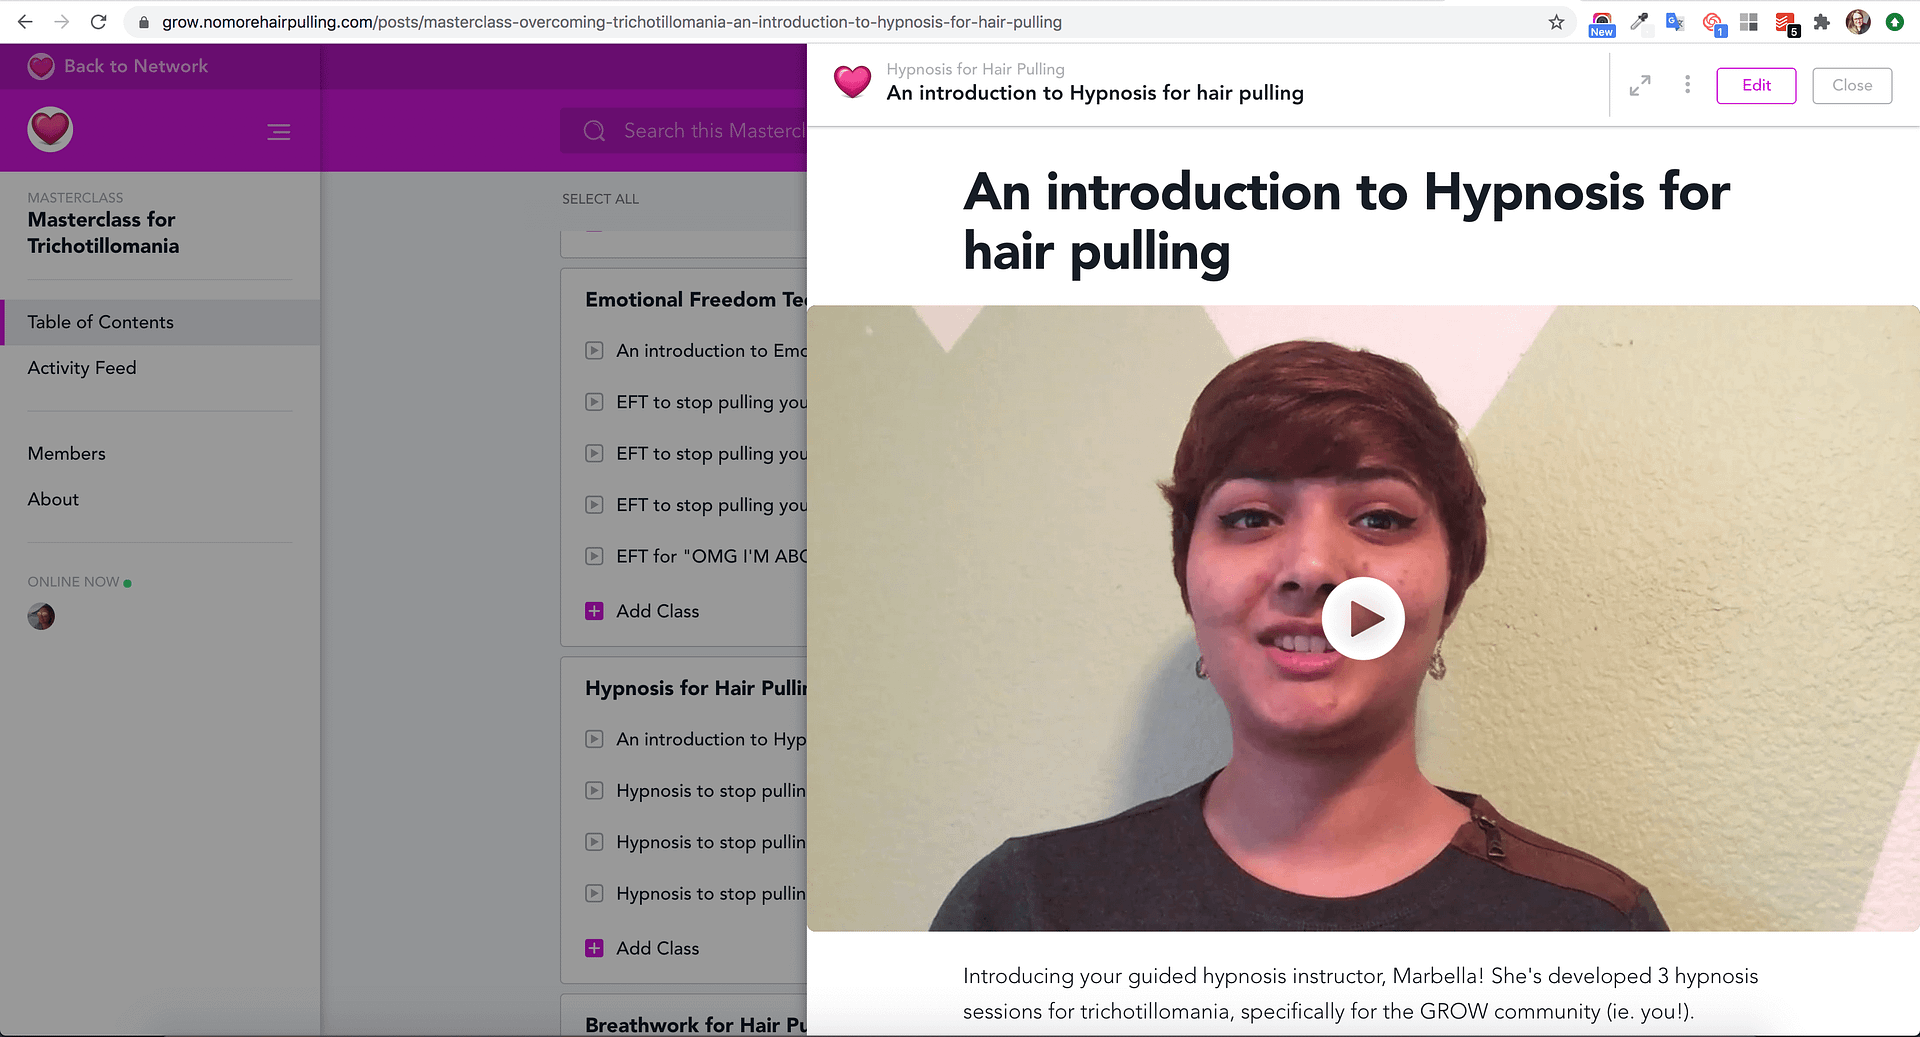Open An introduction to Hyp... class in list

pos(711,739)
